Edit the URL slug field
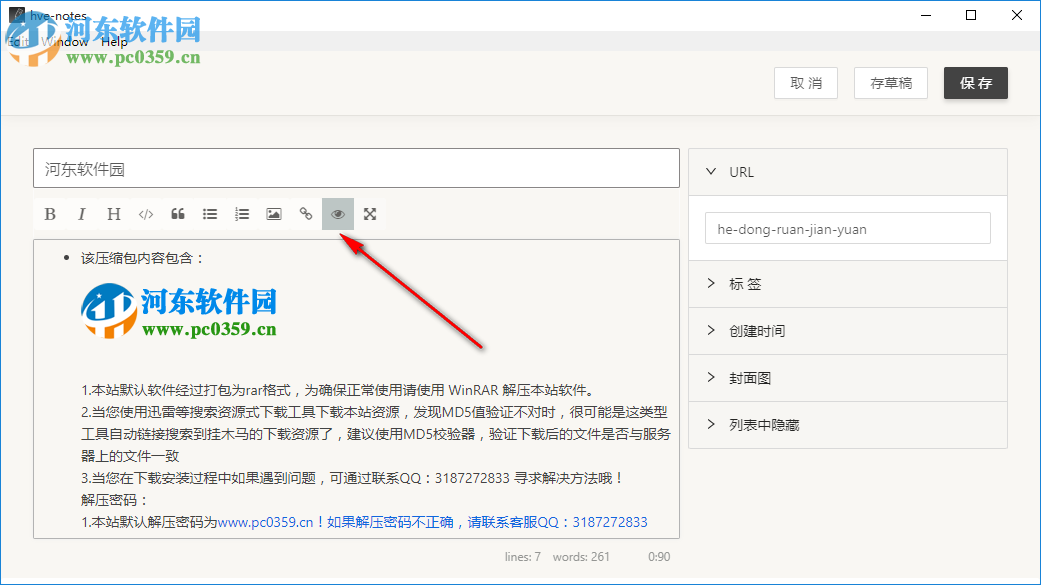Viewport: 1041px width, 585px height. pos(848,228)
